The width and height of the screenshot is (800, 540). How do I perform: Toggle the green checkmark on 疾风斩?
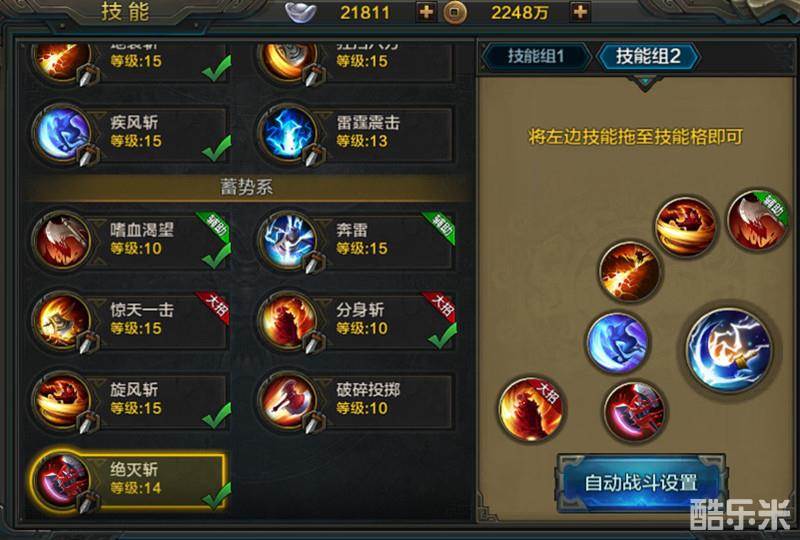216,148
